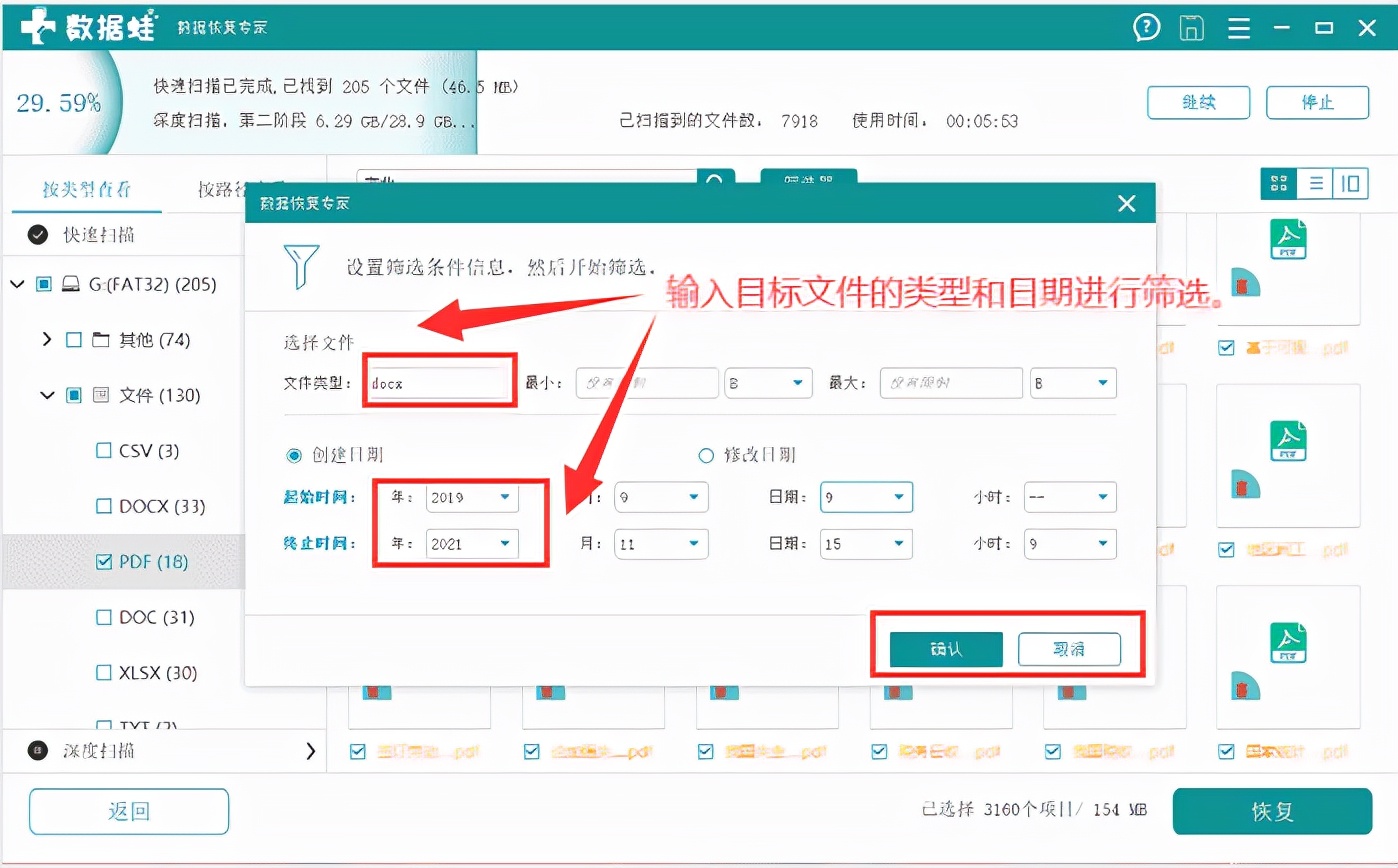Image resolution: width=1398 pixels, height=868 pixels.
Task: Click the scan progress 29.59% indicator
Action: [x=59, y=103]
